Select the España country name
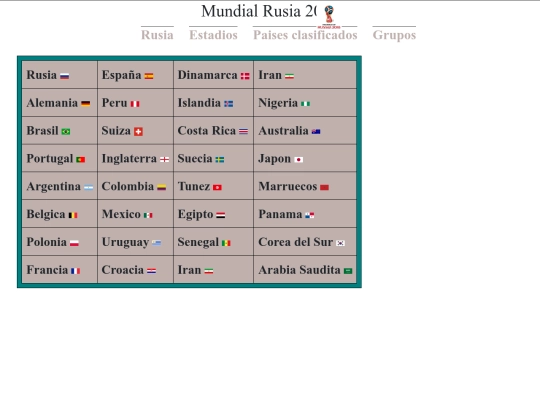The image size is (540, 405). tap(122, 75)
